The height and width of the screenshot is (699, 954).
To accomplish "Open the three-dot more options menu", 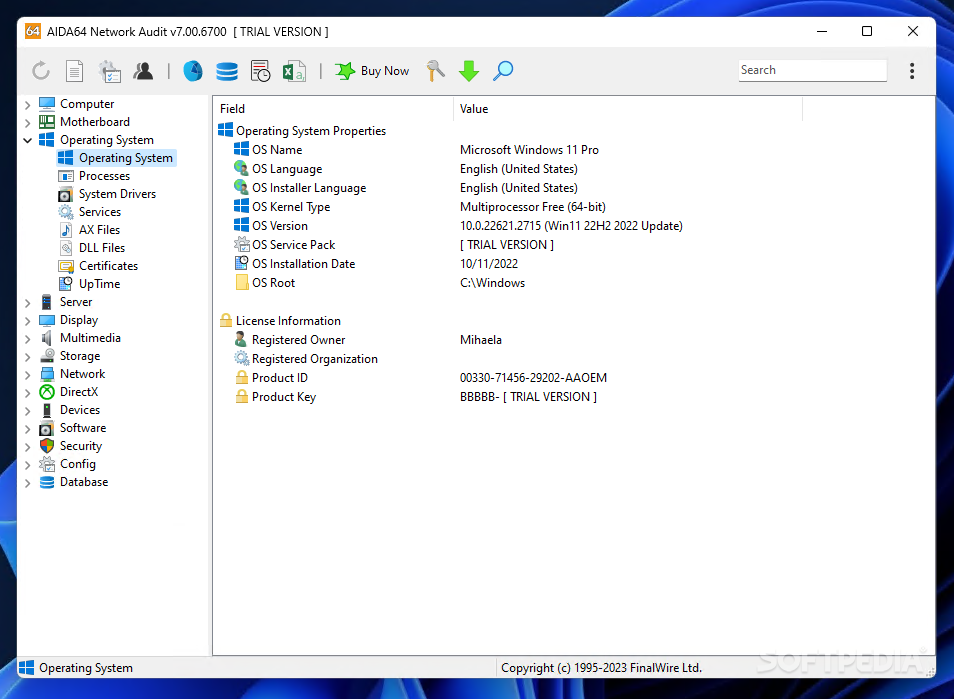I will [911, 71].
